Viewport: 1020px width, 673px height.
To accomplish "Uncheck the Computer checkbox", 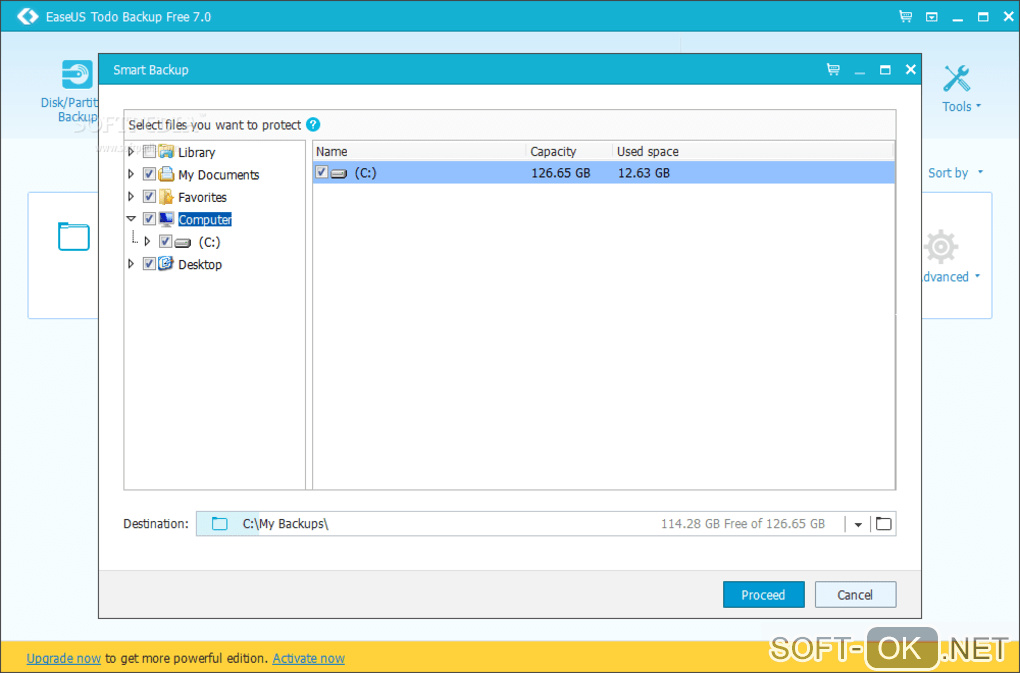I will 149,219.
